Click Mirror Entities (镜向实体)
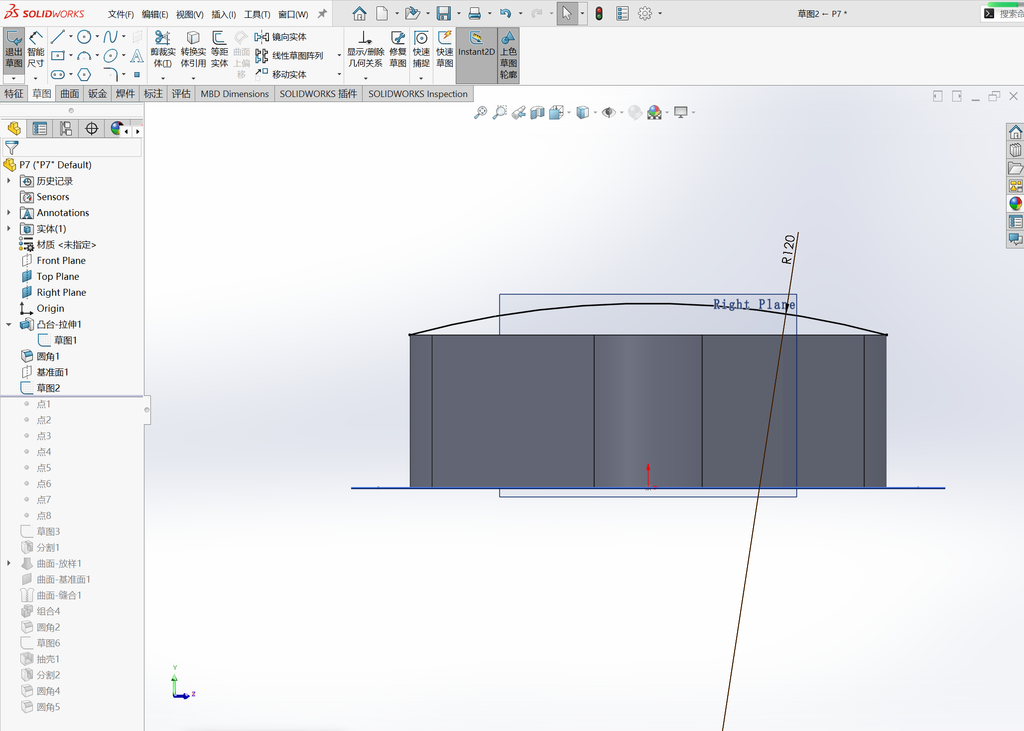 [281, 37]
